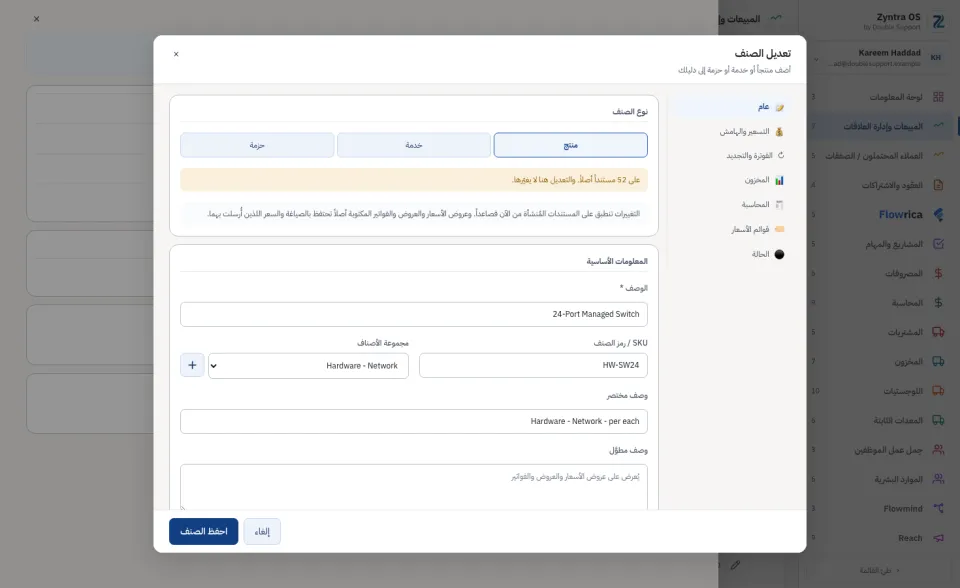Click the projects and tasks checkbox icon

938,244
